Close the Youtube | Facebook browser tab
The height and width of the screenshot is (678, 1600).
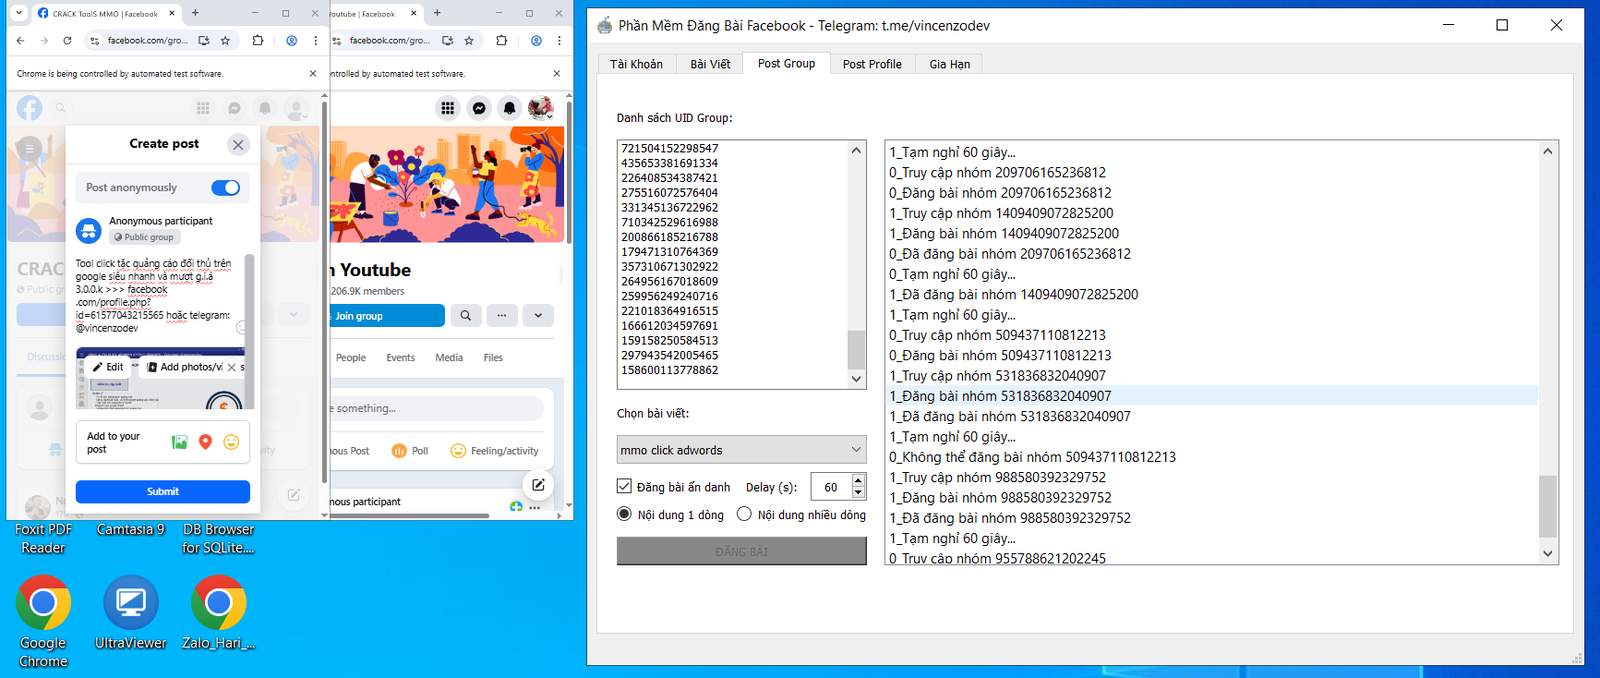[412, 13]
